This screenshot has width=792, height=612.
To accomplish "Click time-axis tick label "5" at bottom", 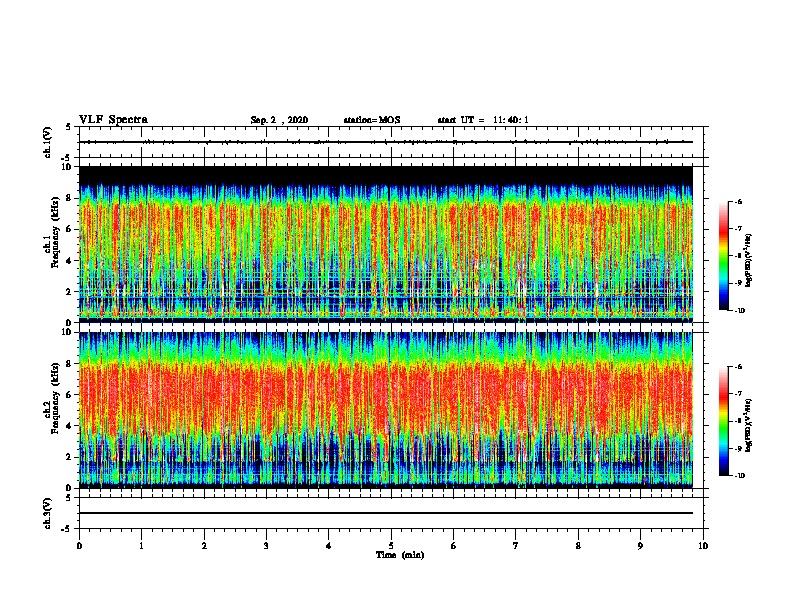I will [391, 546].
